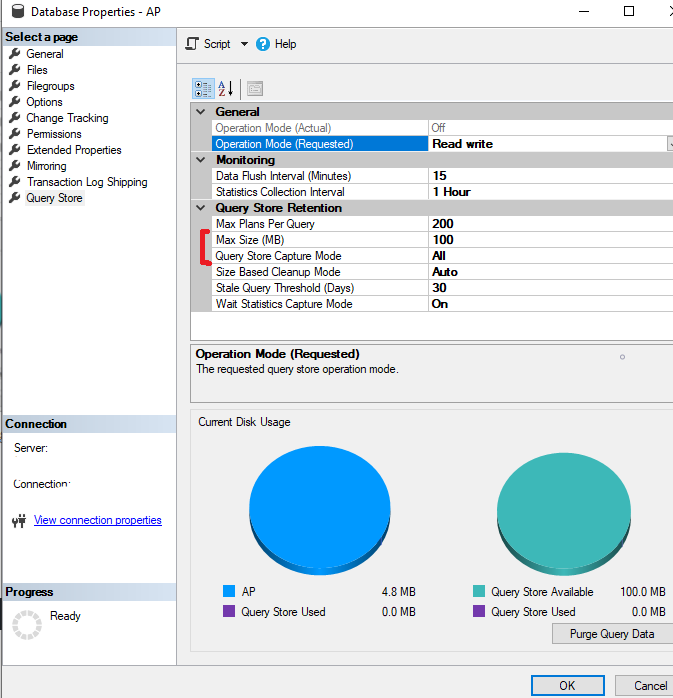Collapse the Monitoring property category
The image size is (673, 698).
[201, 160]
